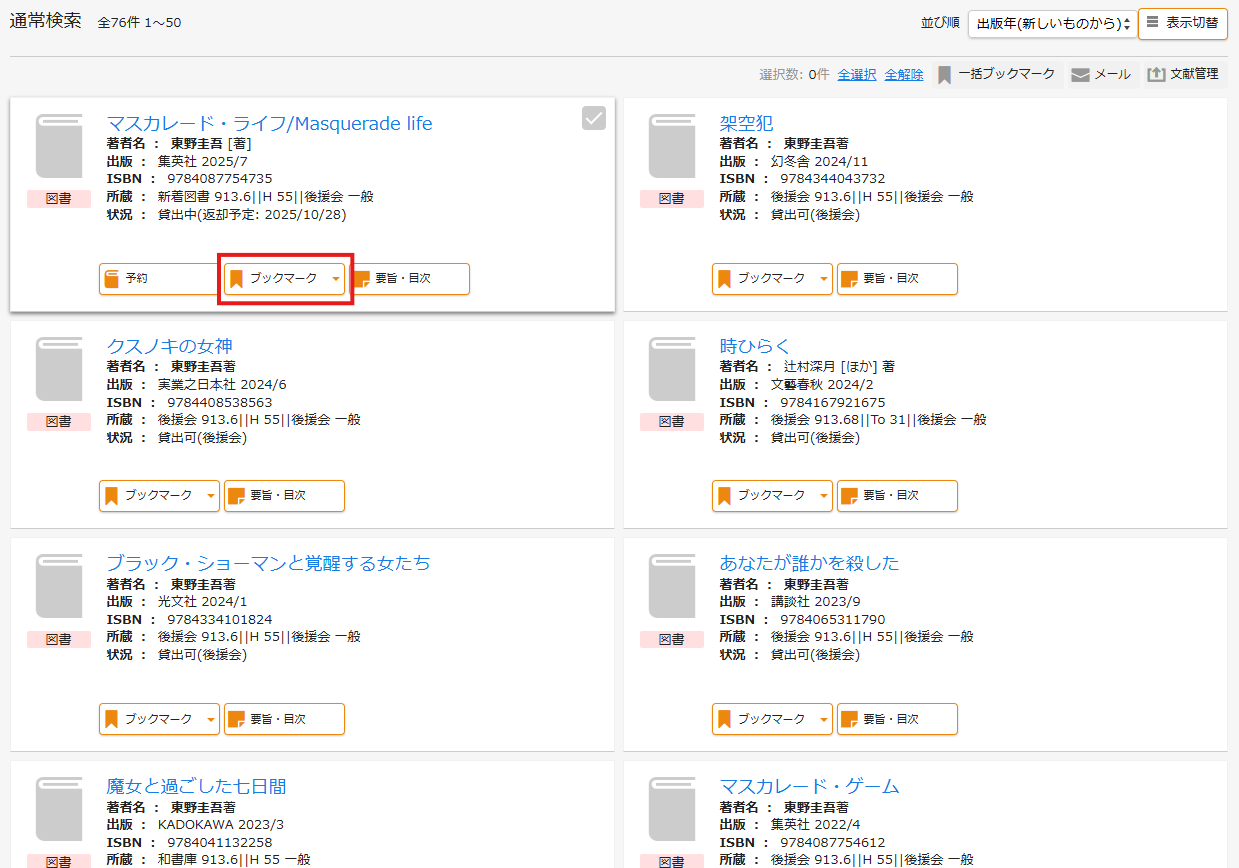Image resolution: width=1239 pixels, height=868 pixels.
Task: Click book cover icon of クスノキの女神
Action: (x=59, y=369)
